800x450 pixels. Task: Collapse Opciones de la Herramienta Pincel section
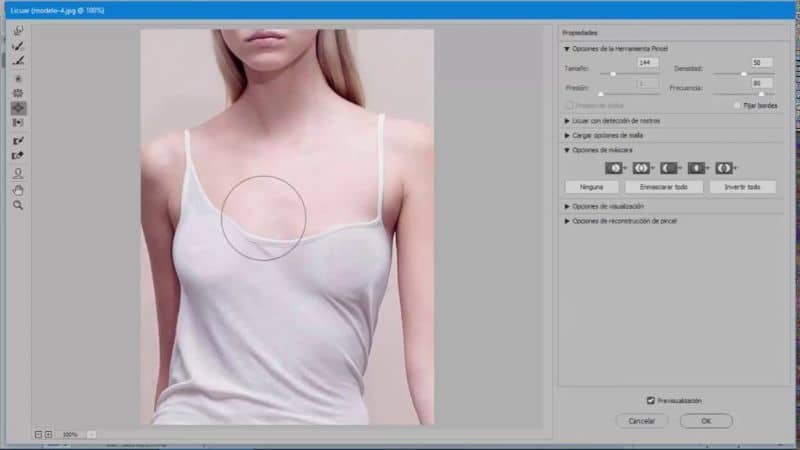click(x=566, y=49)
